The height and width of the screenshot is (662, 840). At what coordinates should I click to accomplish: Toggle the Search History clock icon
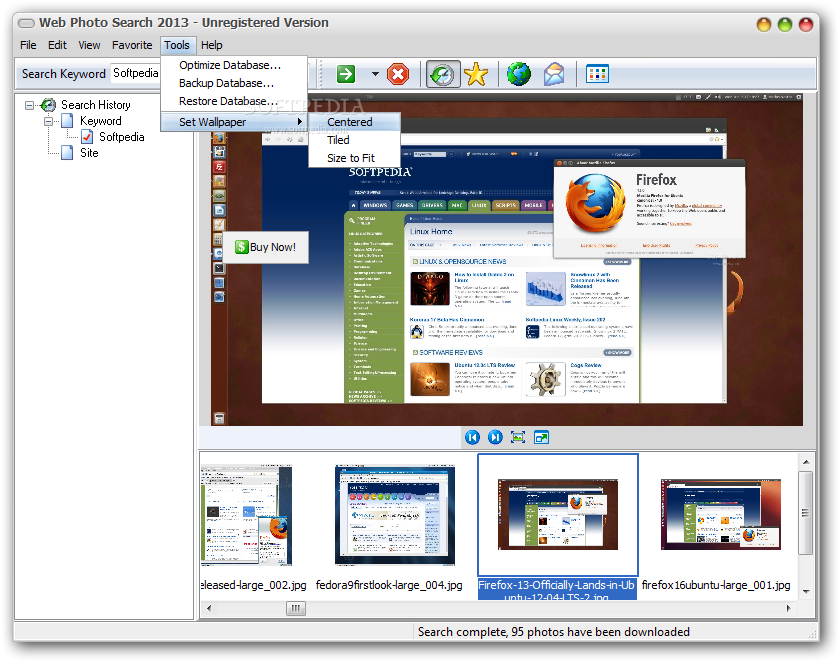click(x=443, y=74)
